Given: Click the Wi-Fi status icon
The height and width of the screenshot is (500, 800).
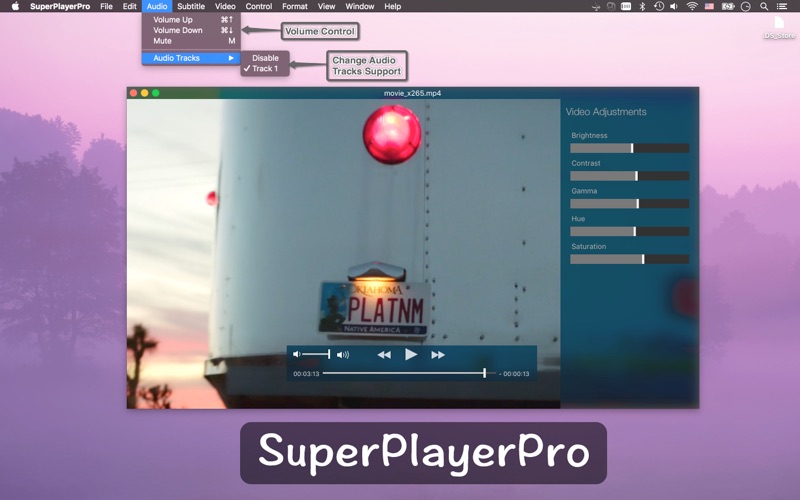Looking at the screenshot, I should tap(692, 6).
